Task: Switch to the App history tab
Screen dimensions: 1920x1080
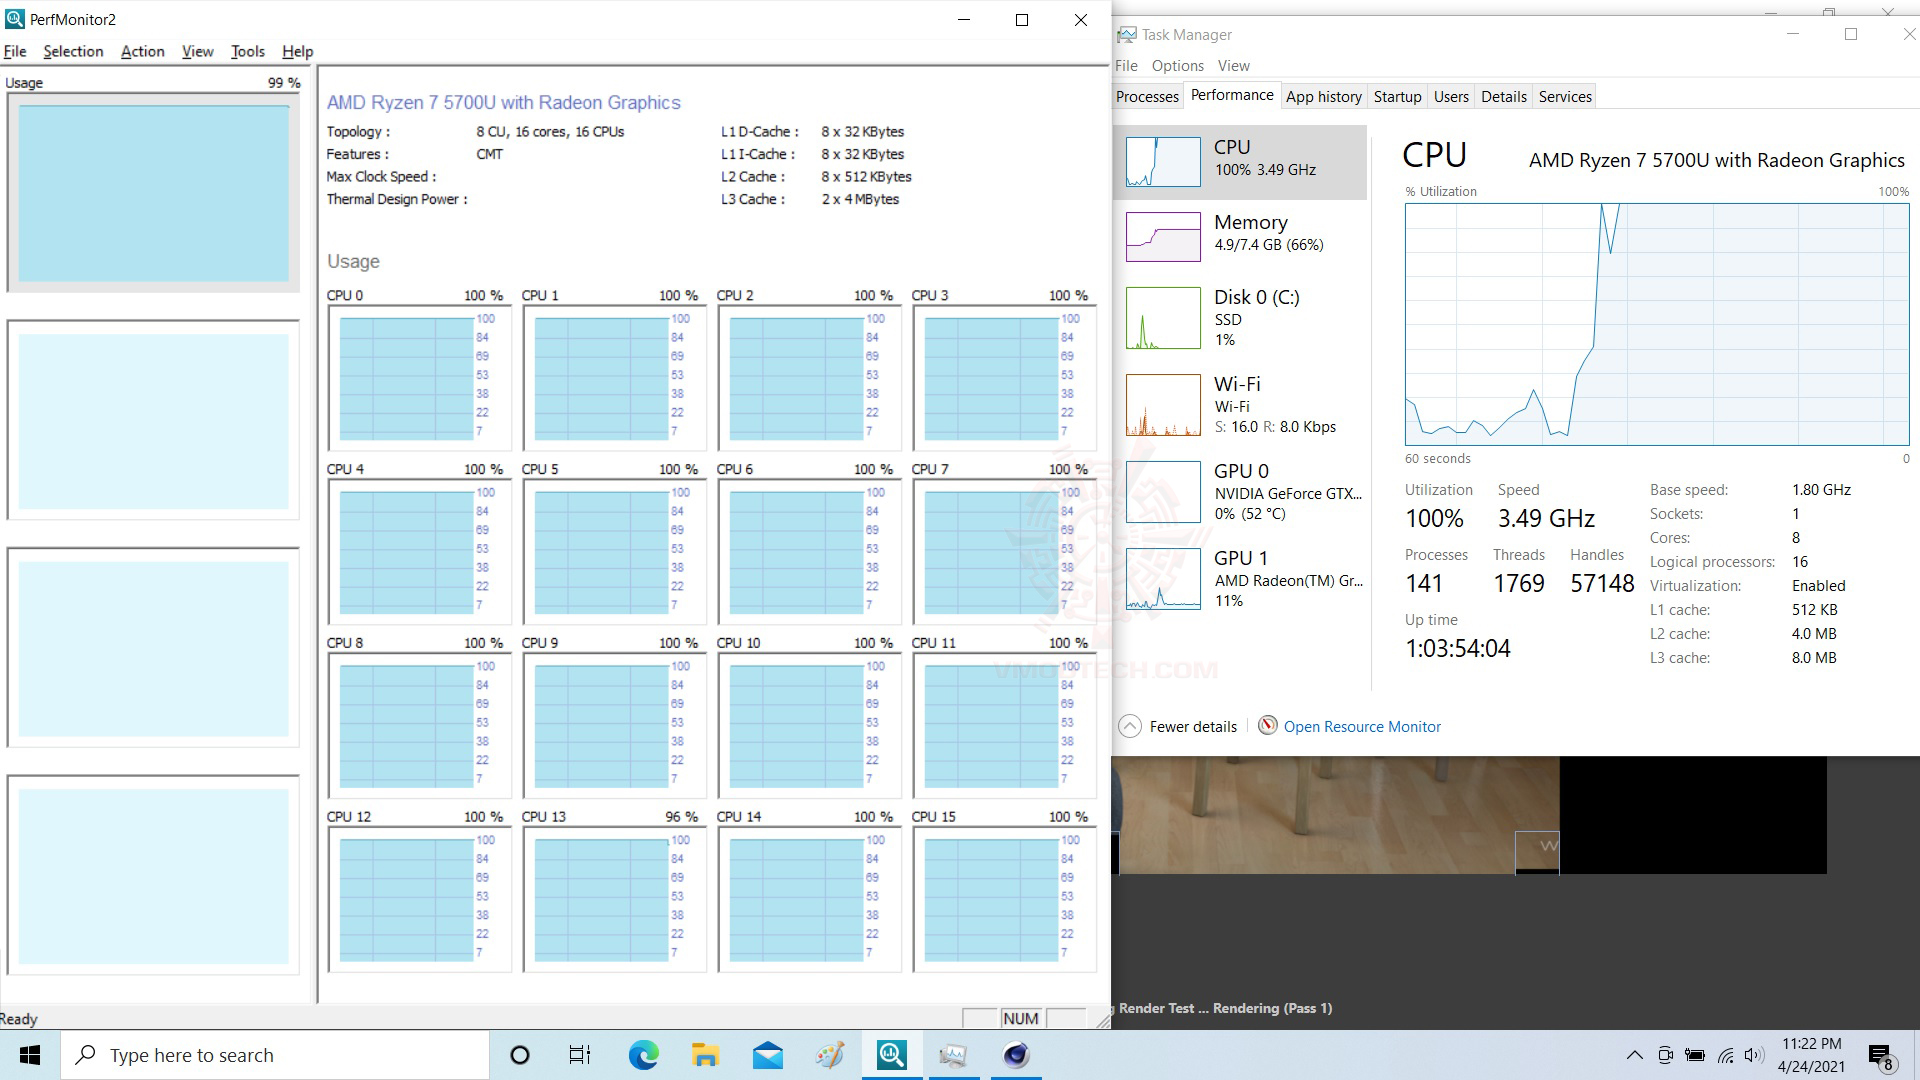Action: [x=1323, y=97]
